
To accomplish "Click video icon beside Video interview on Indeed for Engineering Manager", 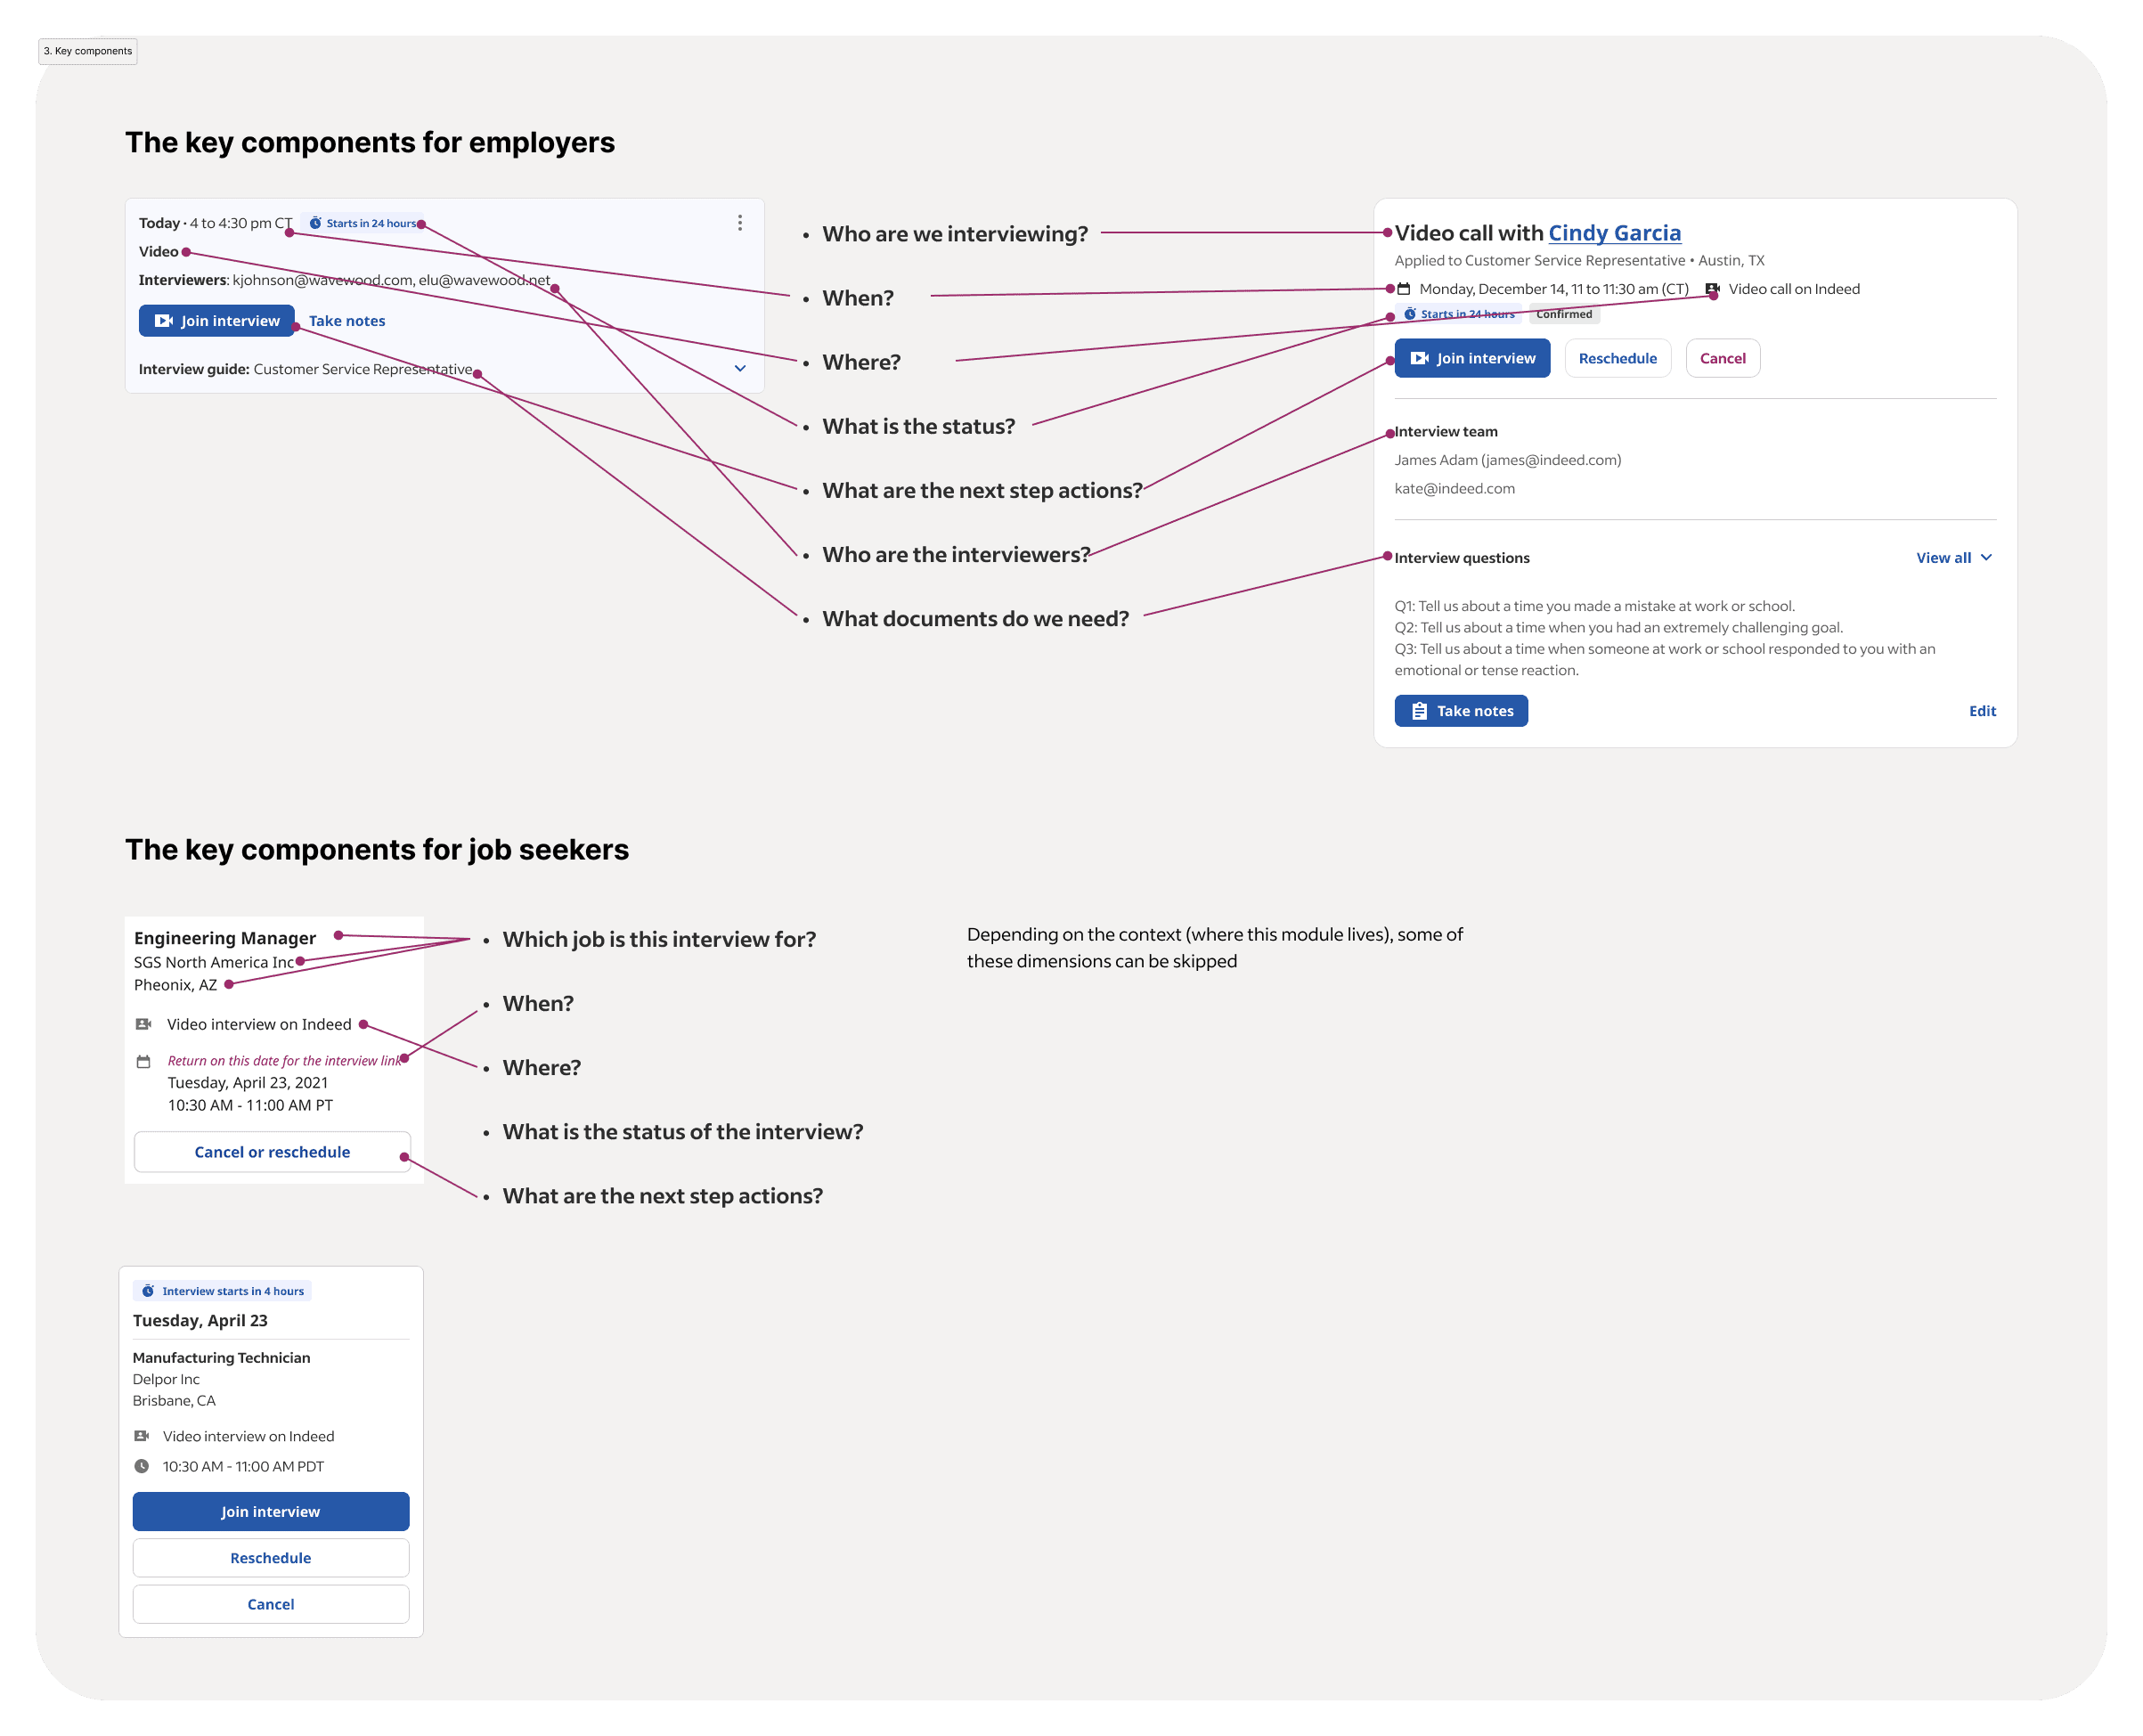I will point(143,1024).
